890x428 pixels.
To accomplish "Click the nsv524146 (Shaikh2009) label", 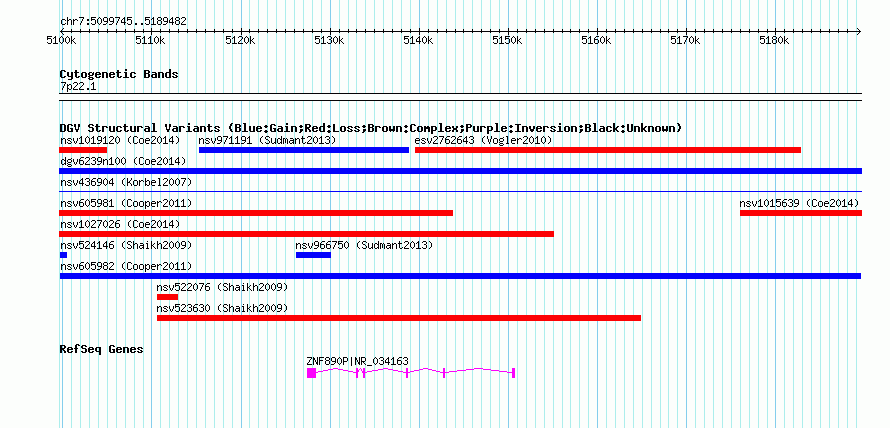I will [x=126, y=245].
